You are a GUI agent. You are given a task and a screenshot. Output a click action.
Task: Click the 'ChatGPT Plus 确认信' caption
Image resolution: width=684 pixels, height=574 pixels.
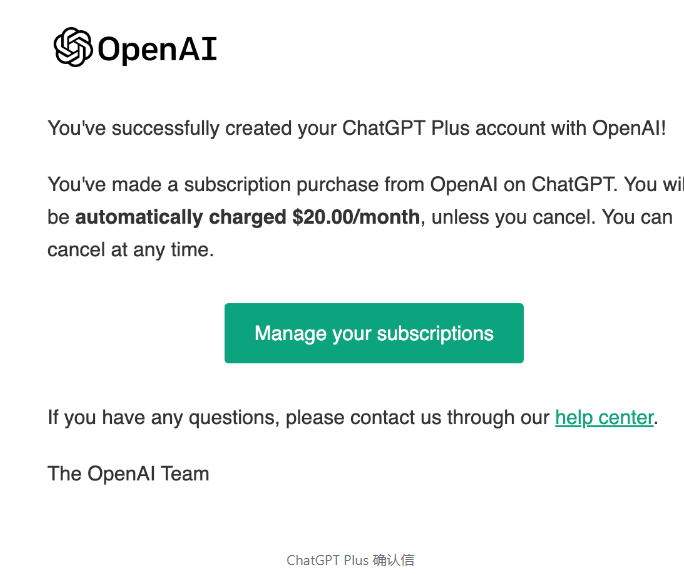point(350,560)
